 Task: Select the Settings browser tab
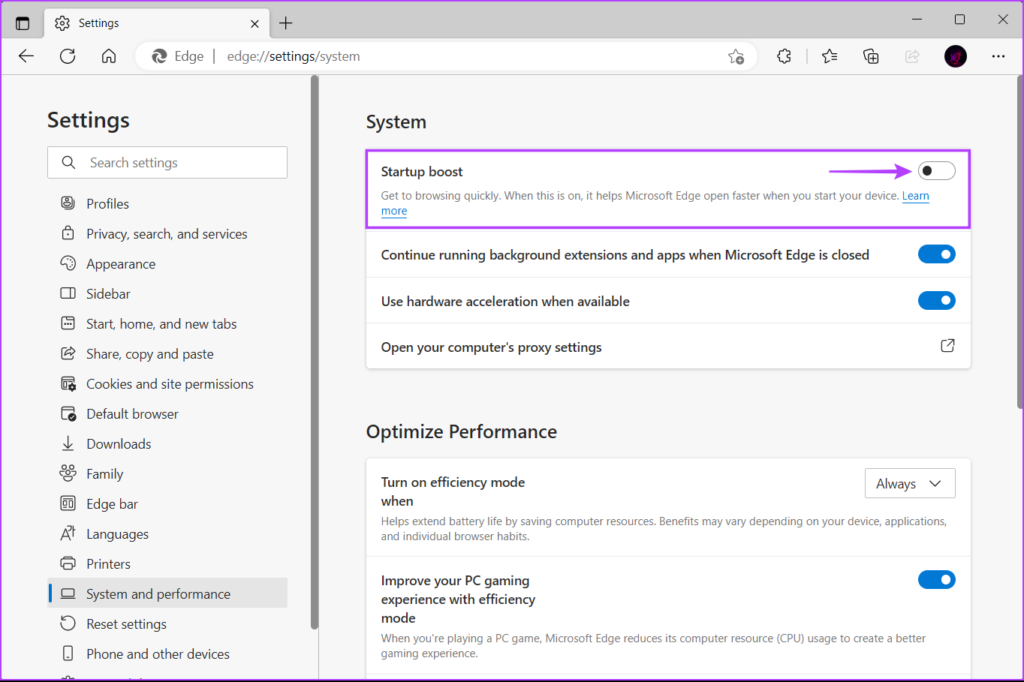click(157, 24)
